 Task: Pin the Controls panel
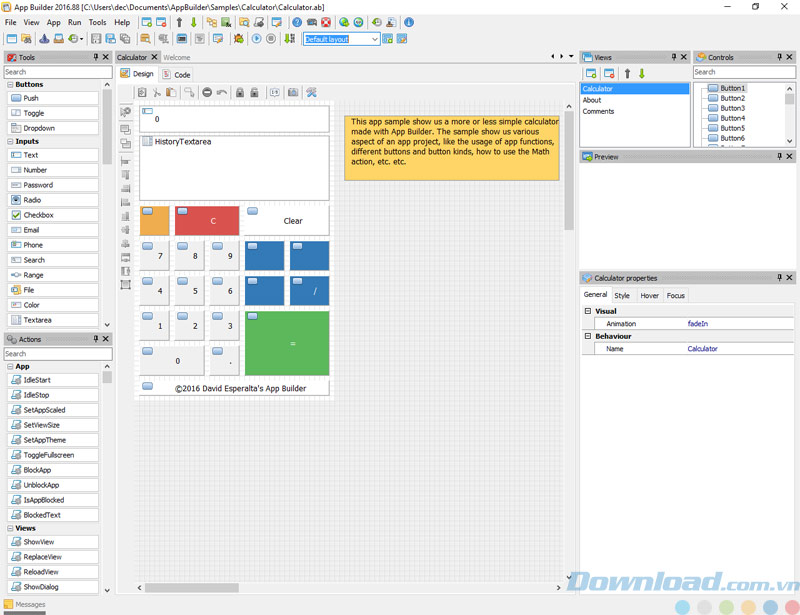[778, 56]
